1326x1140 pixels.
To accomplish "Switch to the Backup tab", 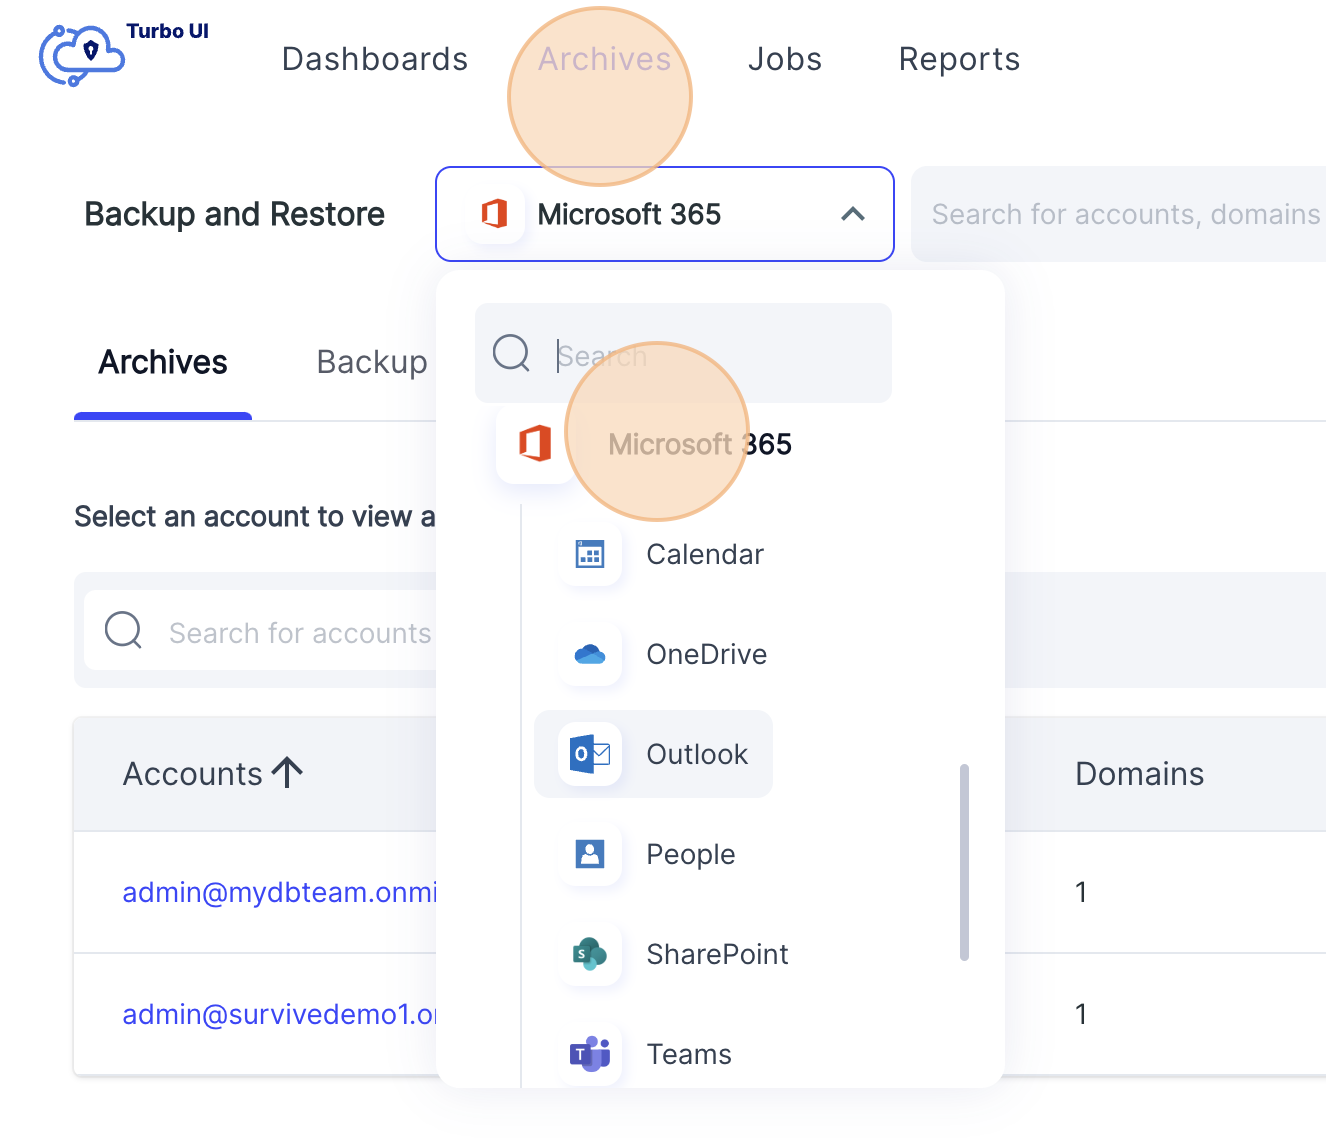I will pyautogui.click(x=371, y=362).
